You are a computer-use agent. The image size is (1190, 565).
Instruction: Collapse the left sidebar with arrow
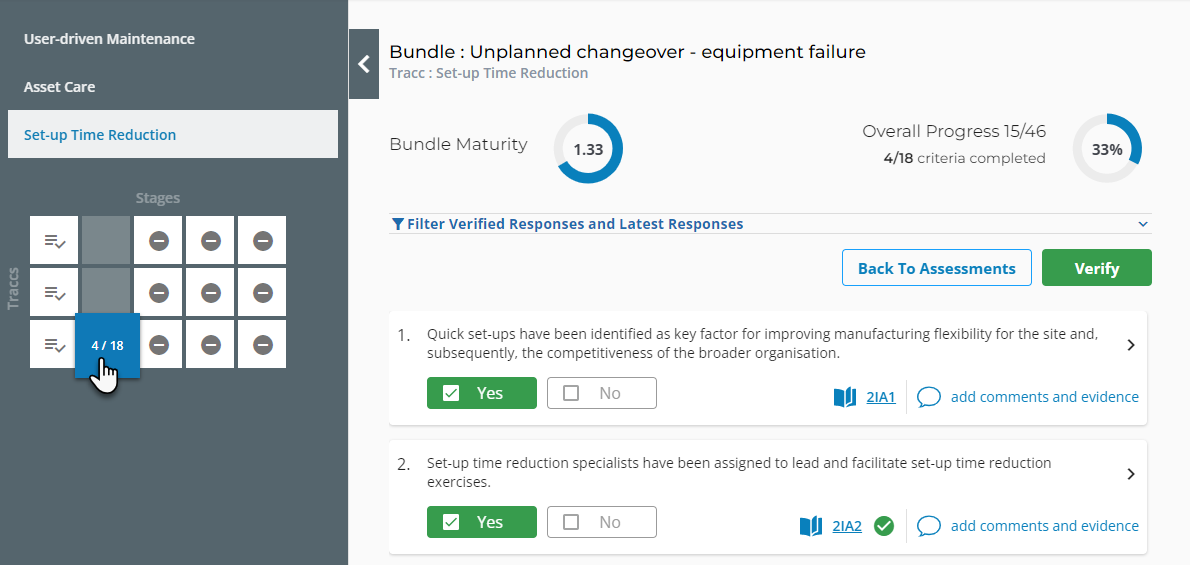(364, 64)
